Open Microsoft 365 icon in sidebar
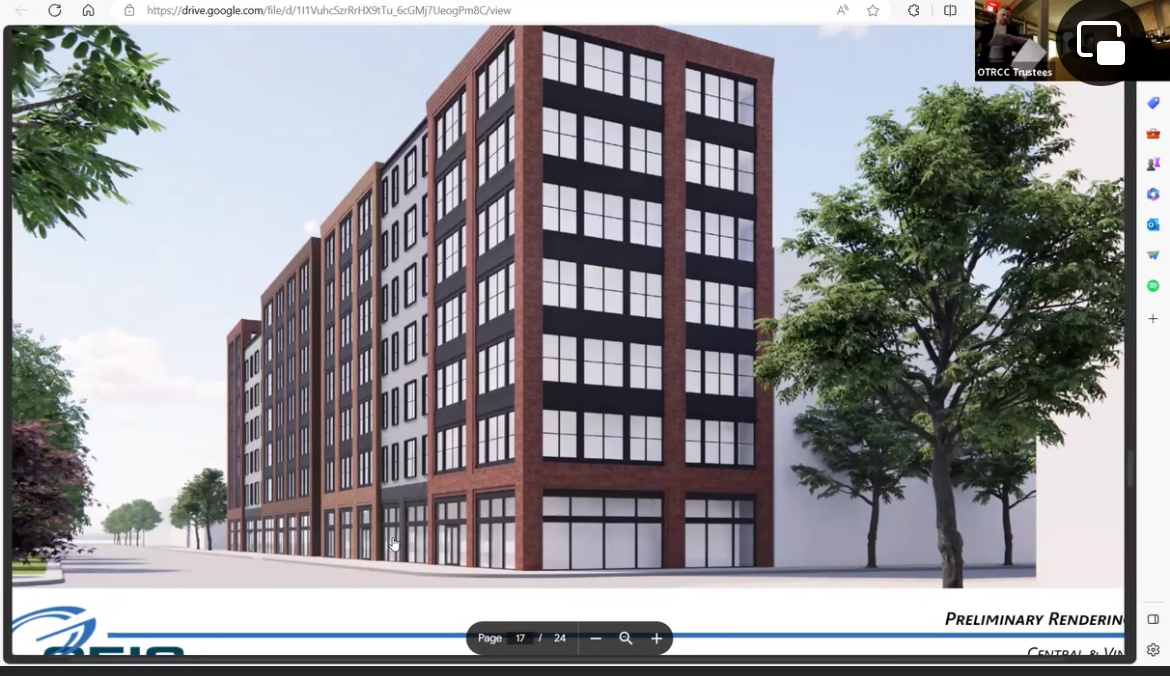 [1153, 194]
